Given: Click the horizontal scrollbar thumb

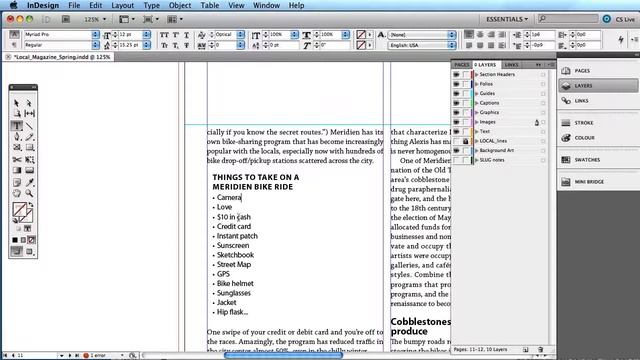Looking at the screenshot, I should click(x=283, y=356).
